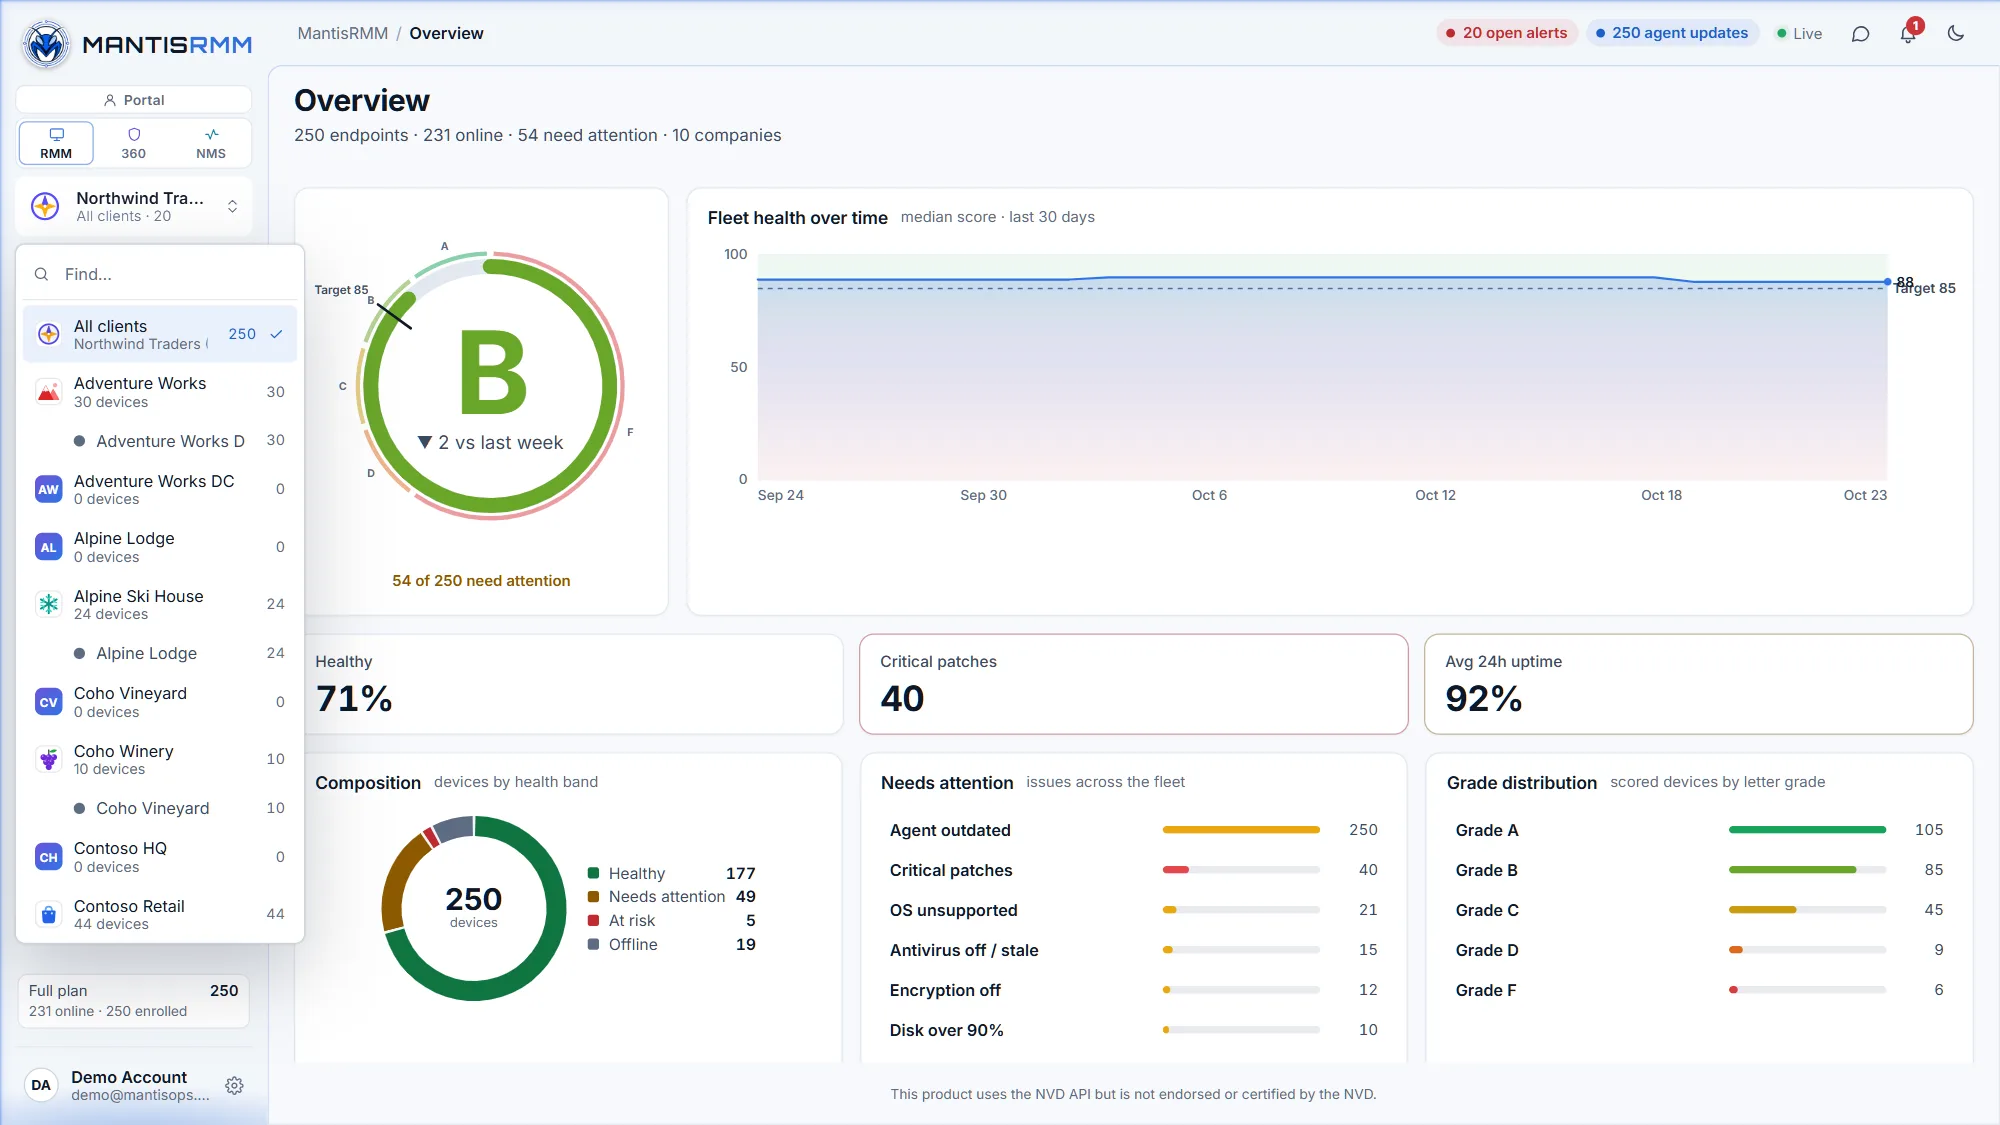2000x1125 pixels.
Task: Open the Avg 24h uptime card
Action: coord(1698,684)
